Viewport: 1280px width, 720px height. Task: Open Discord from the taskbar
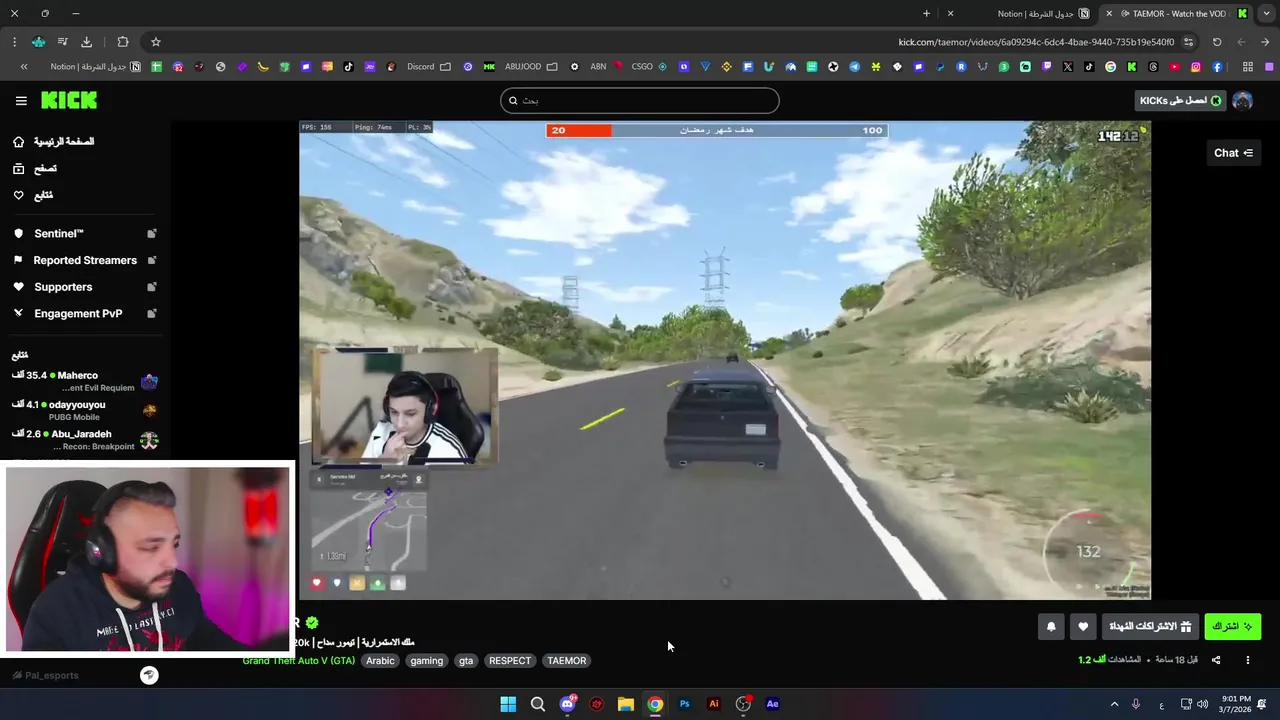(567, 704)
